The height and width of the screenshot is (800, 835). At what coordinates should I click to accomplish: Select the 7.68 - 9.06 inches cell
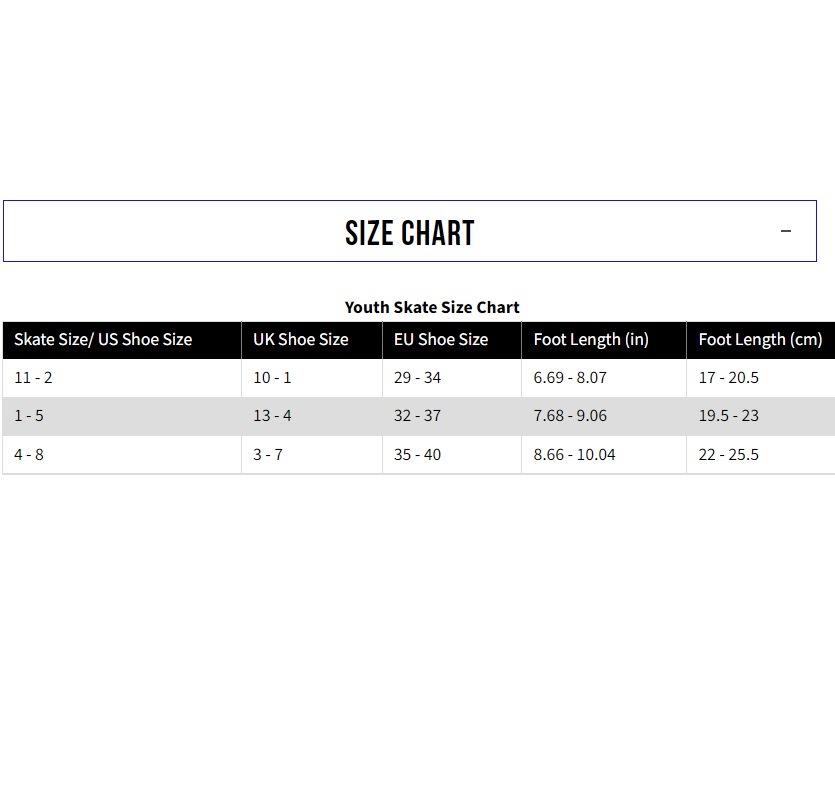(x=570, y=416)
